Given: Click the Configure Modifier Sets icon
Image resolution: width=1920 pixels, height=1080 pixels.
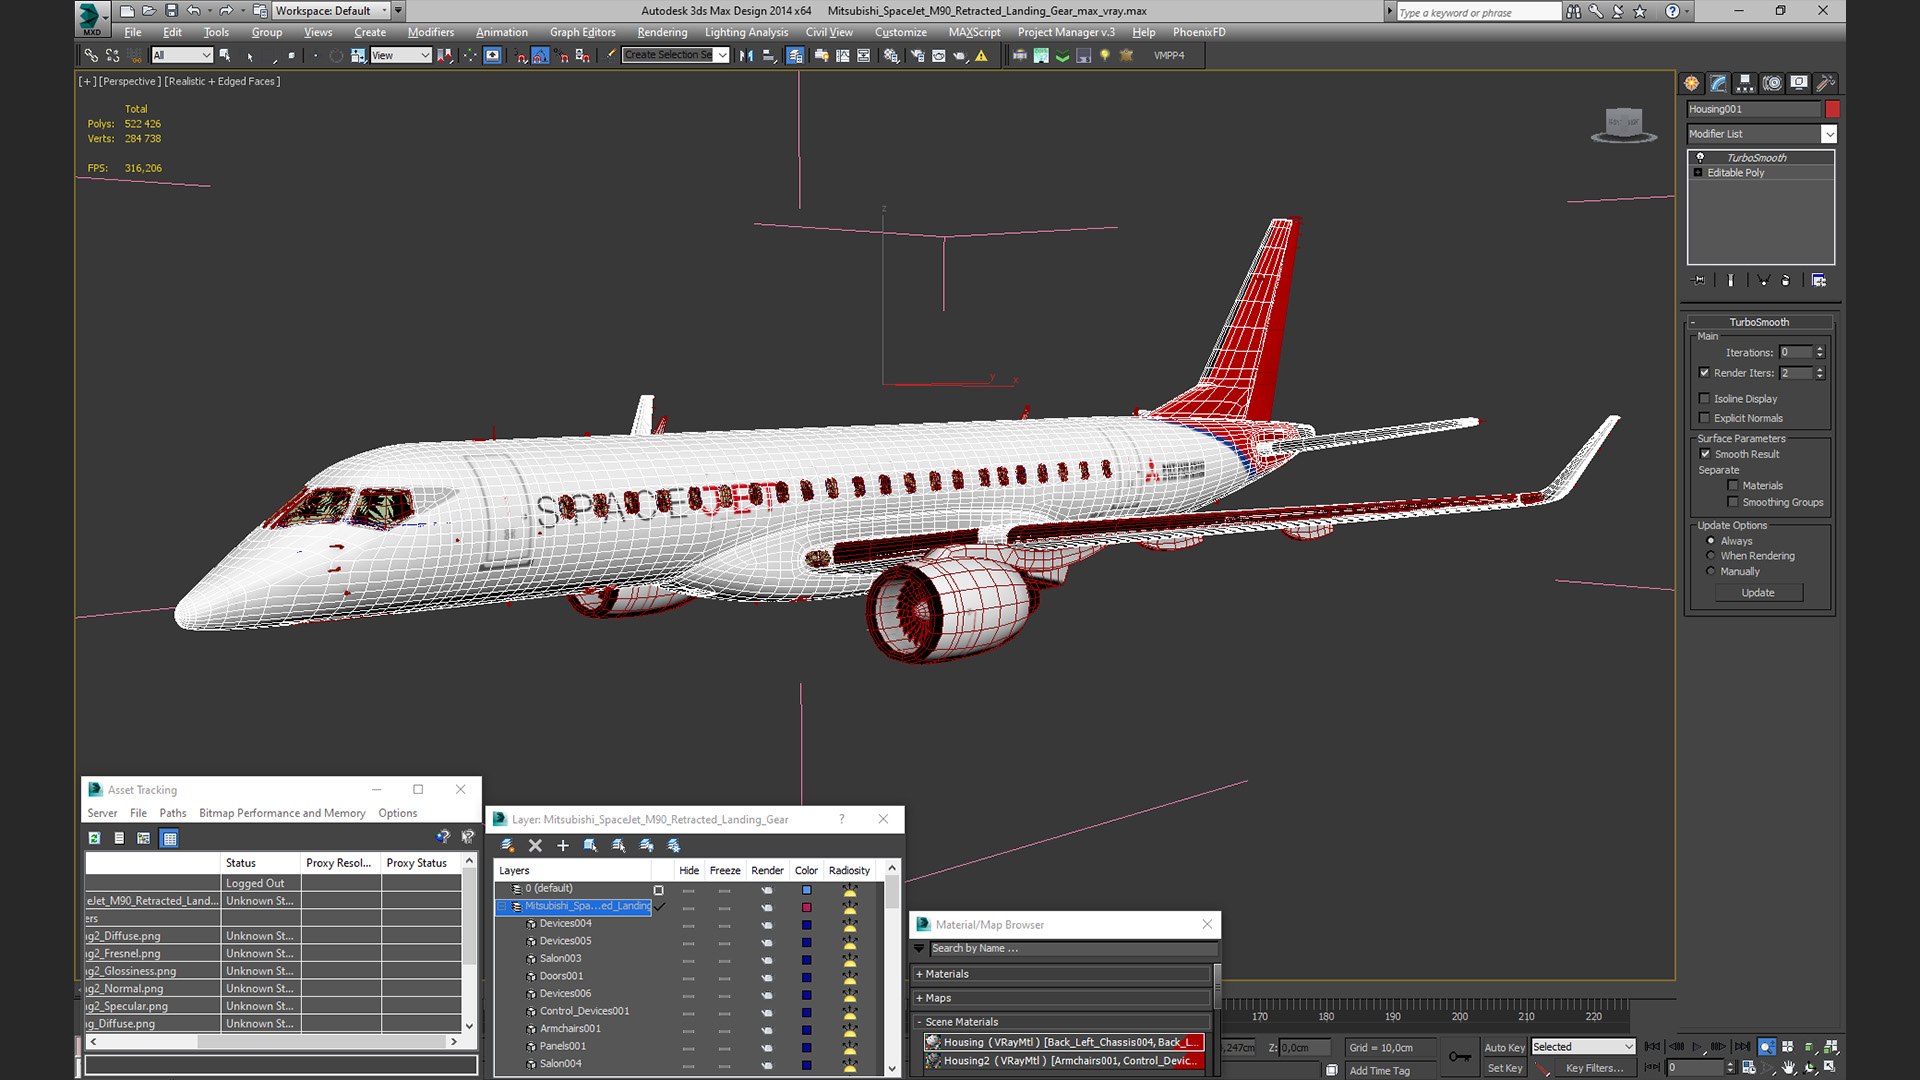Looking at the screenshot, I should (1819, 280).
